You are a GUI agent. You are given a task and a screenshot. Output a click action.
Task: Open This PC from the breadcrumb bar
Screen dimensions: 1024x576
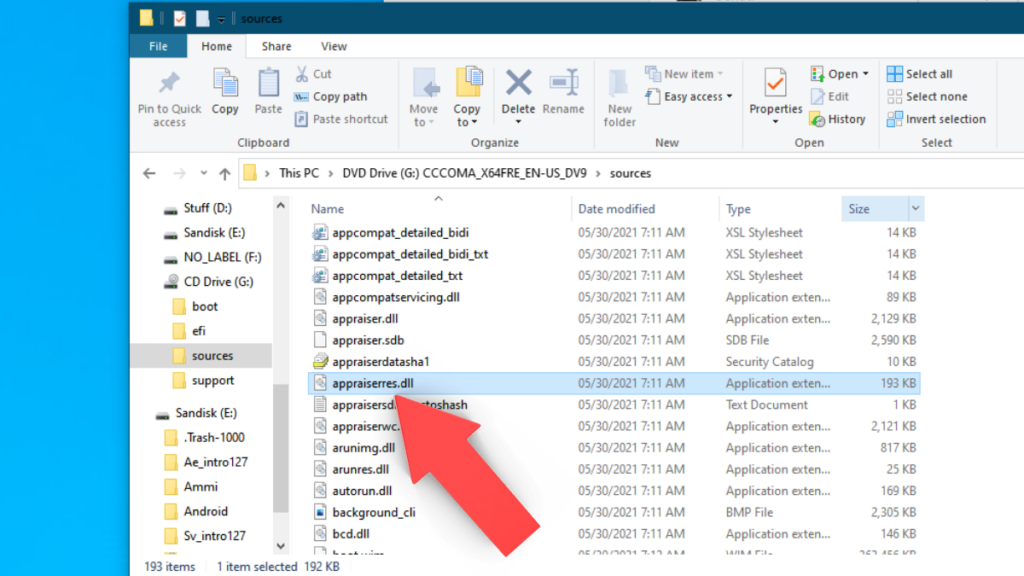298,172
